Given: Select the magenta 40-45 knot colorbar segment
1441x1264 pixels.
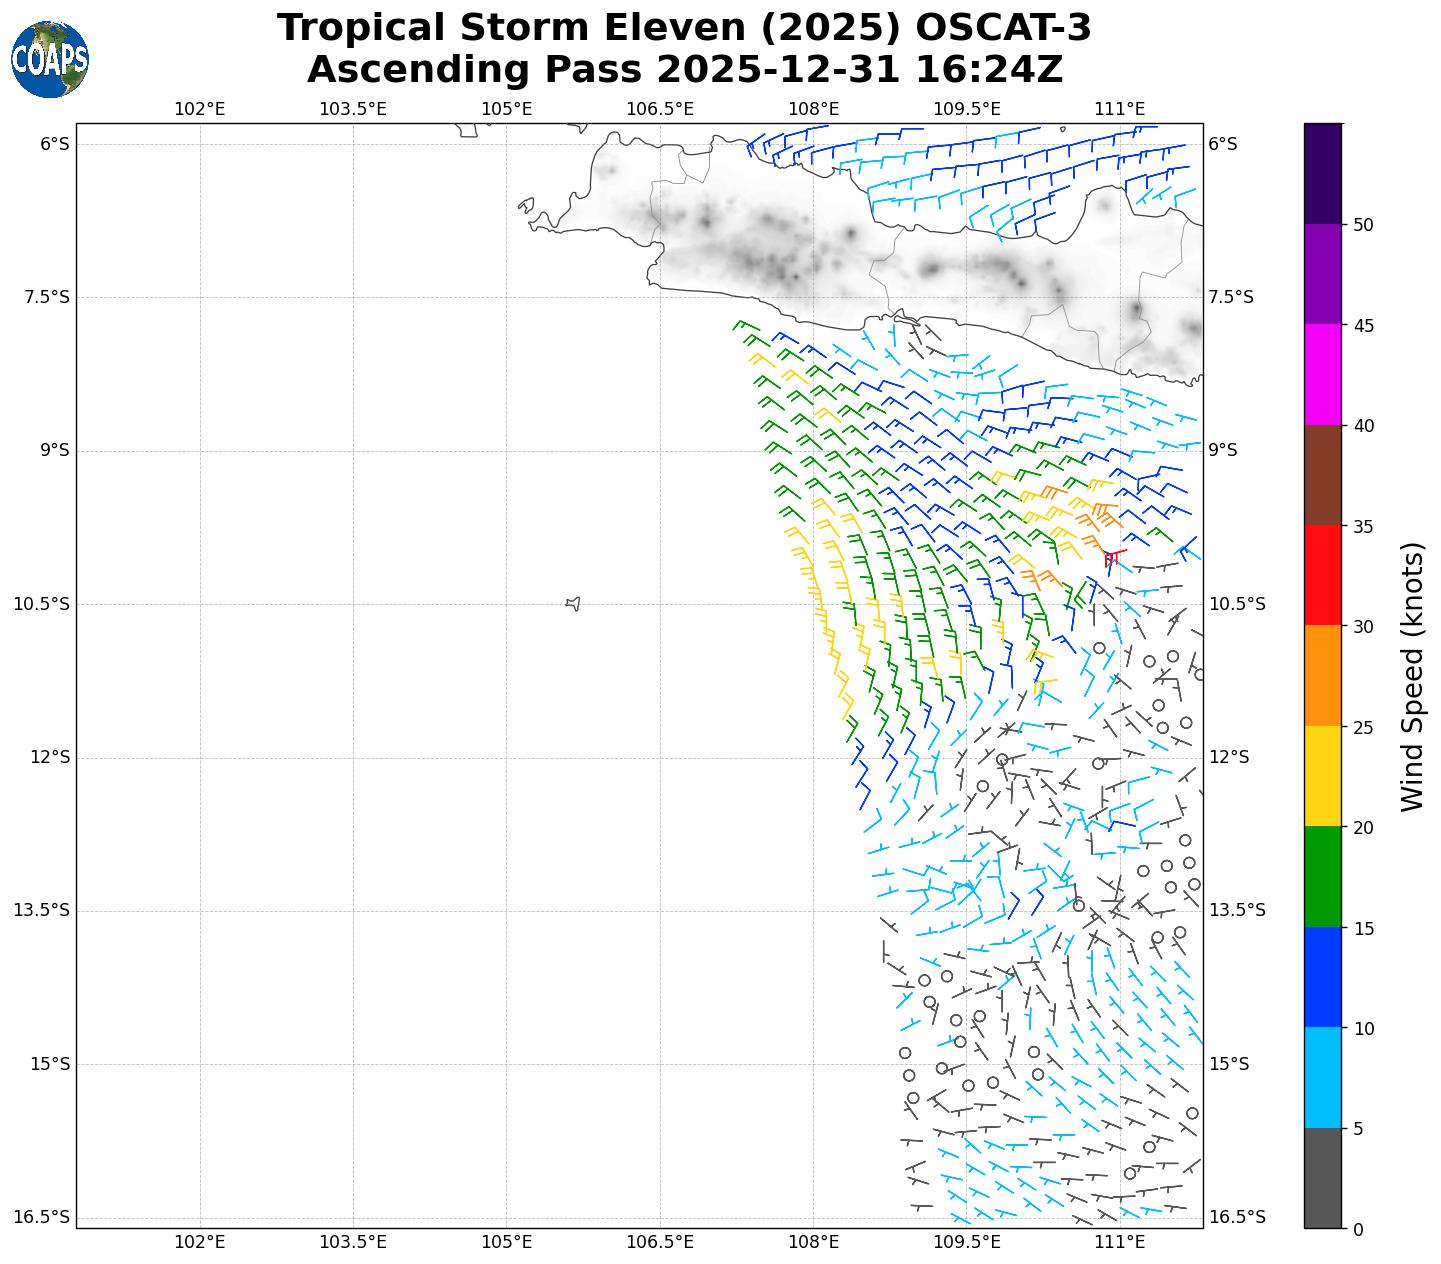Looking at the screenshot, I should coord(1323,374).
